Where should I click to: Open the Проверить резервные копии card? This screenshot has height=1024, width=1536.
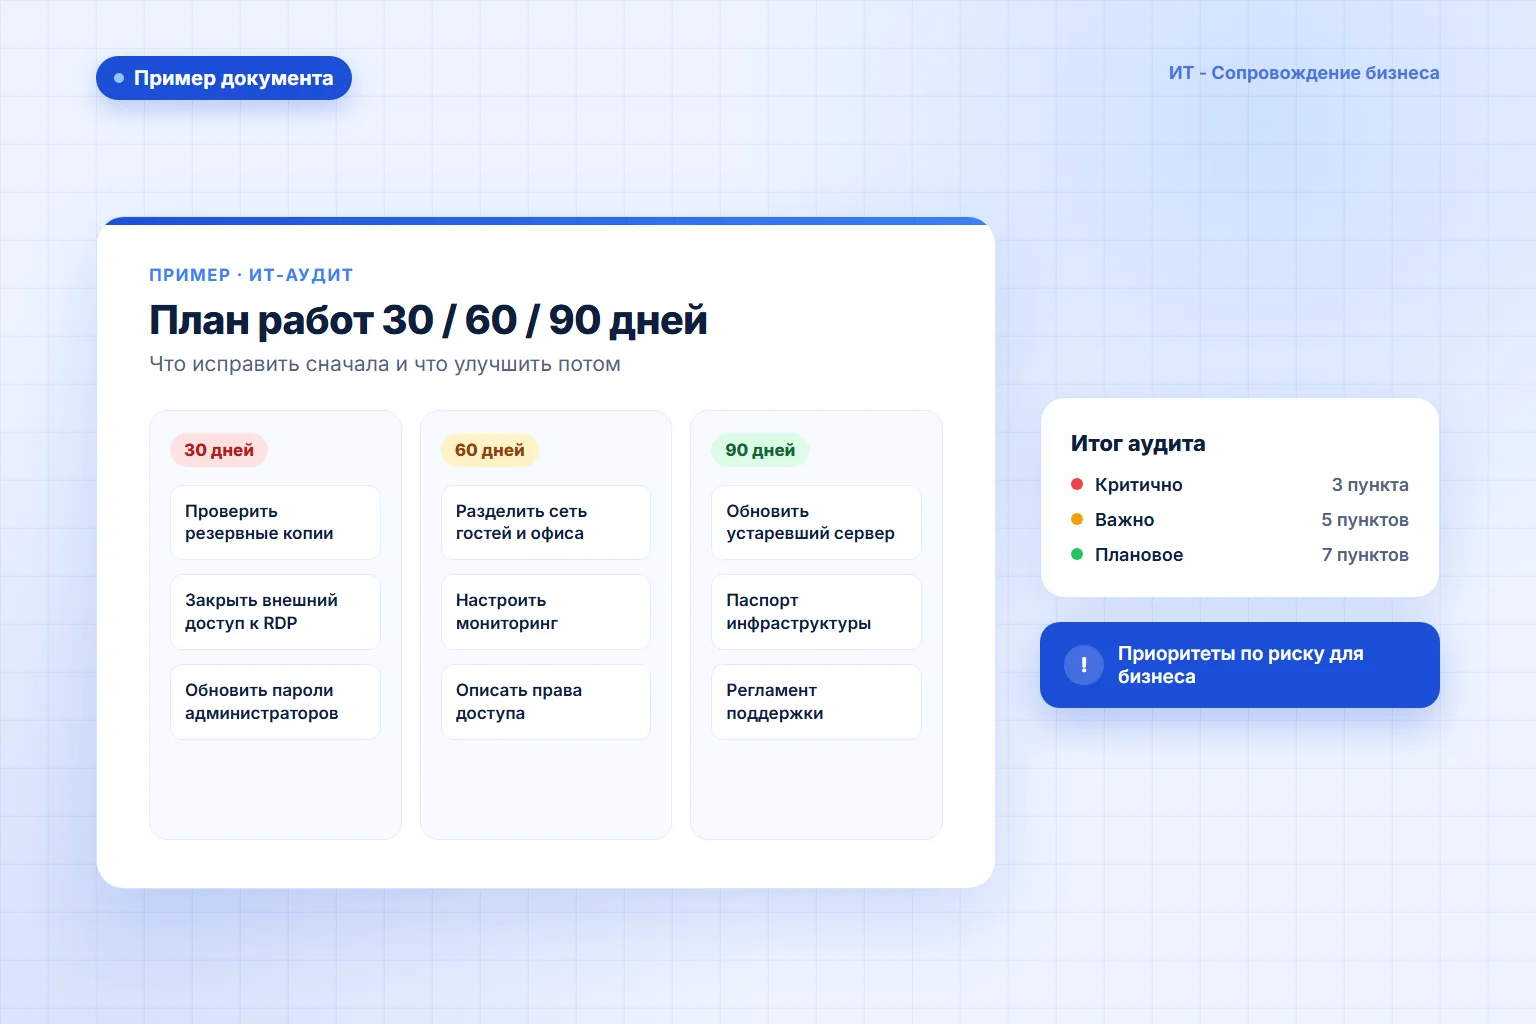(275, 522)
